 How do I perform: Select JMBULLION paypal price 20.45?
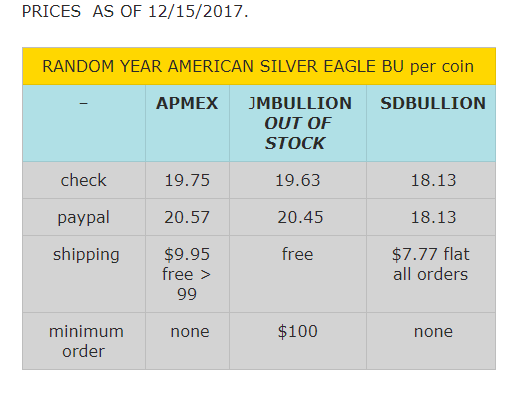300,217
